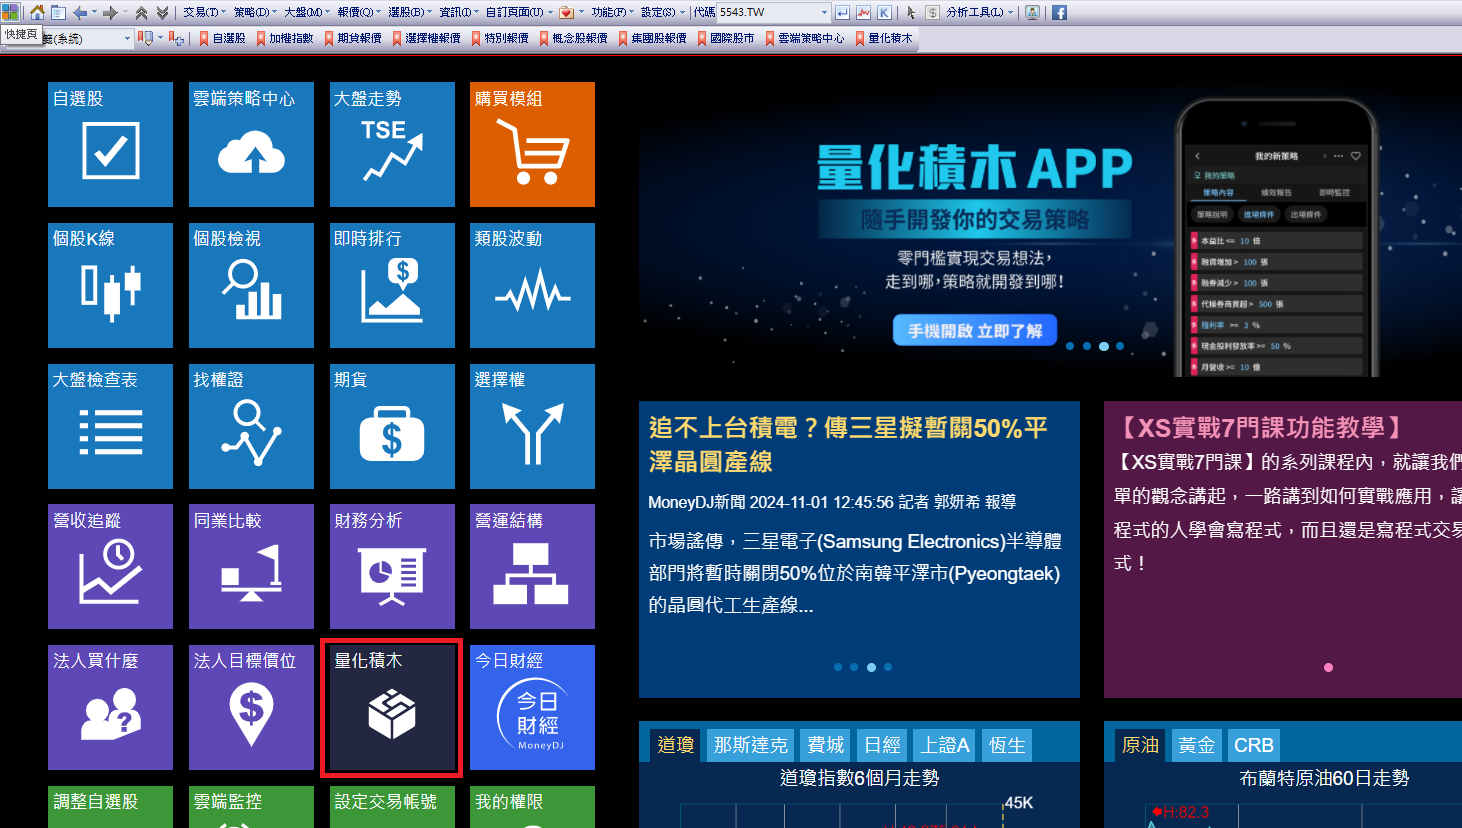1462x828 pixels.
Task: Click the home icon in the toolbar
Action: (x=37, y=13)
